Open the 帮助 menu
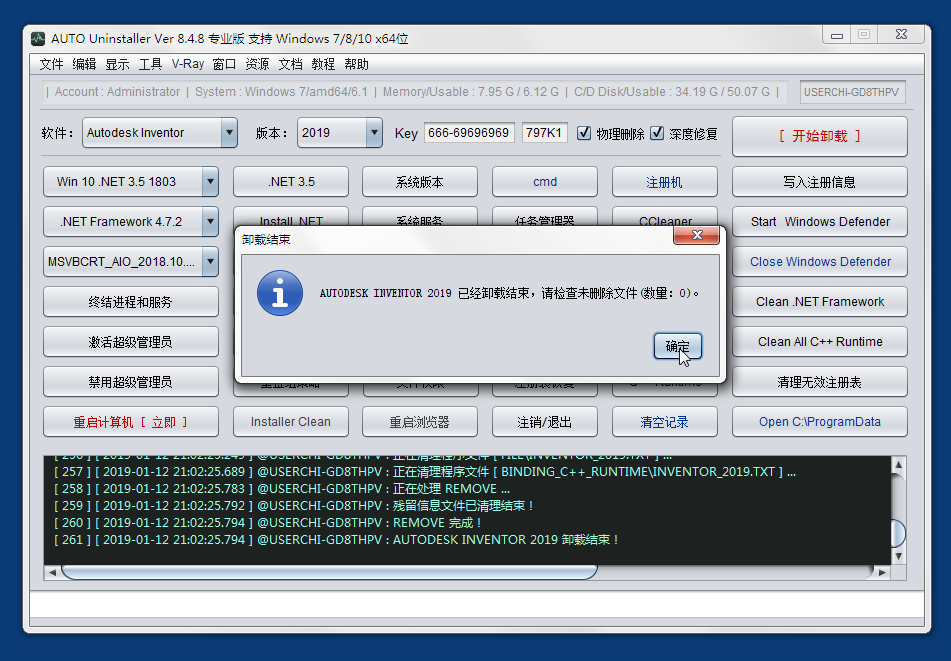Image resolution: width=951 pixels, height=661 pixels. tap(356, 64)
